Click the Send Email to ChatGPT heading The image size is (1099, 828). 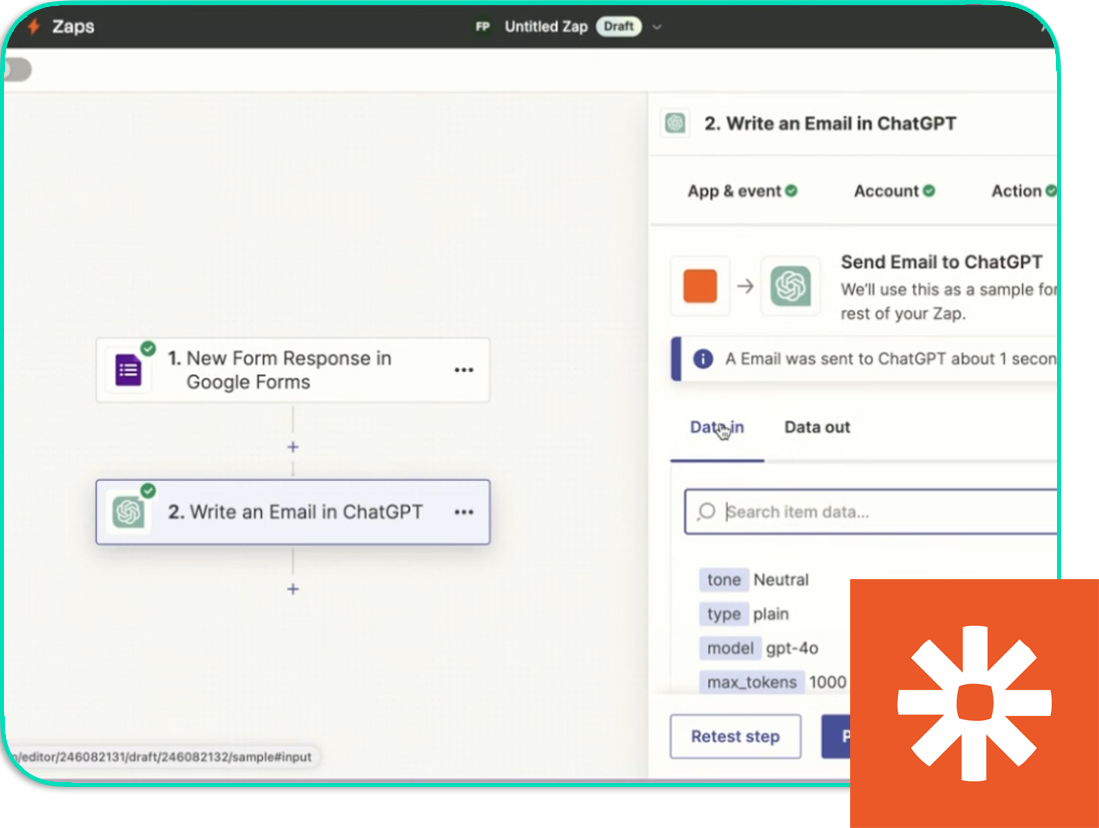click(x=941, y=262)
